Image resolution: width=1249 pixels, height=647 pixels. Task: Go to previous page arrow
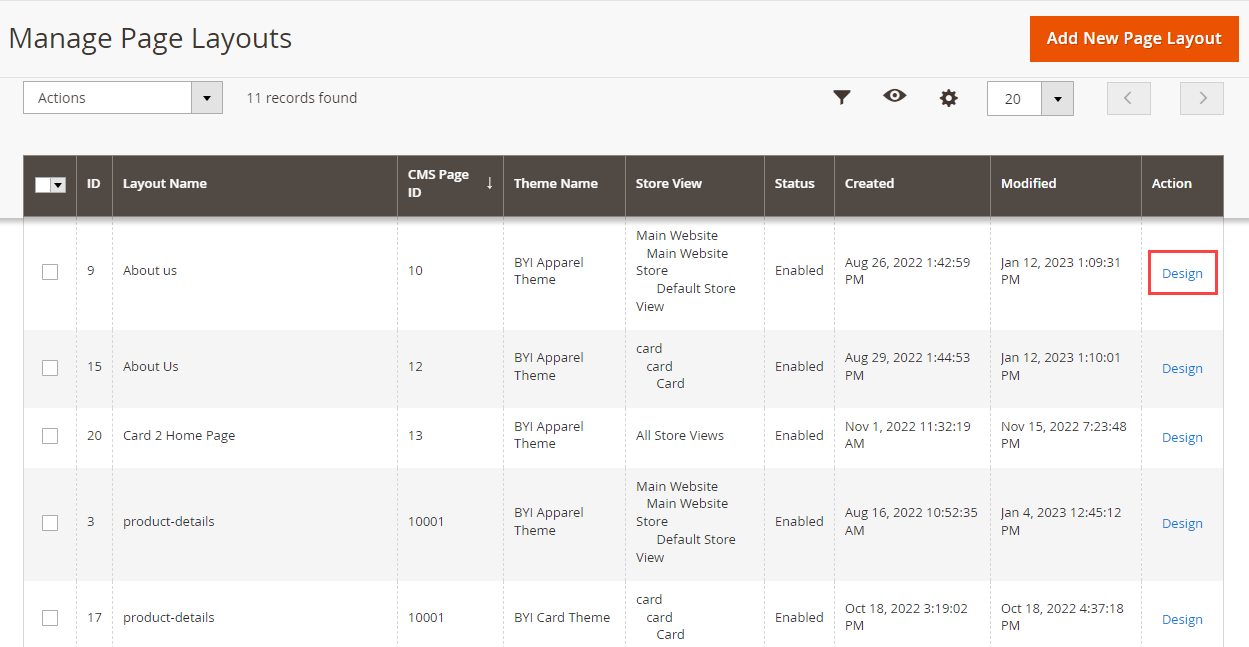tap(1128, 98)
